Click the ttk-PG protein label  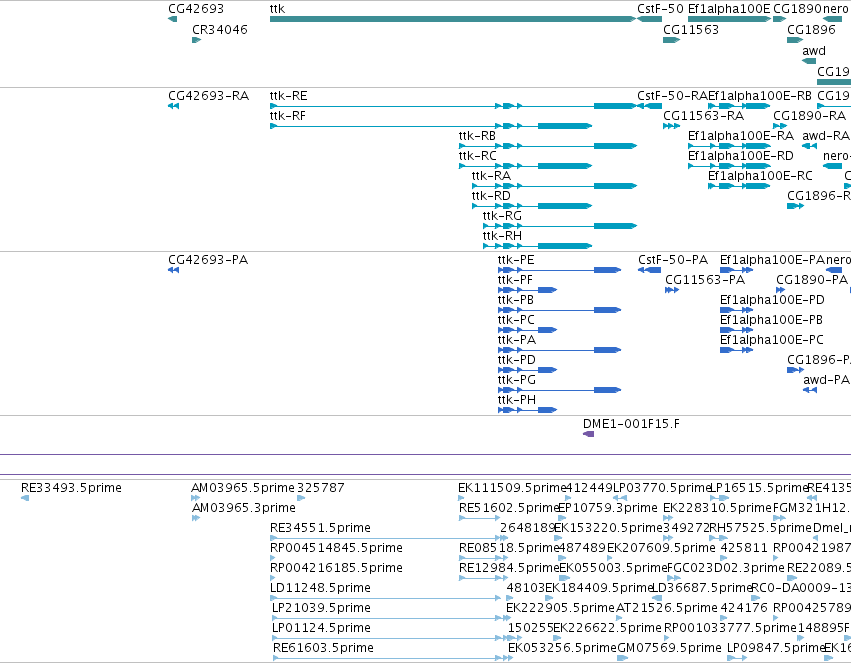[517, 380]
